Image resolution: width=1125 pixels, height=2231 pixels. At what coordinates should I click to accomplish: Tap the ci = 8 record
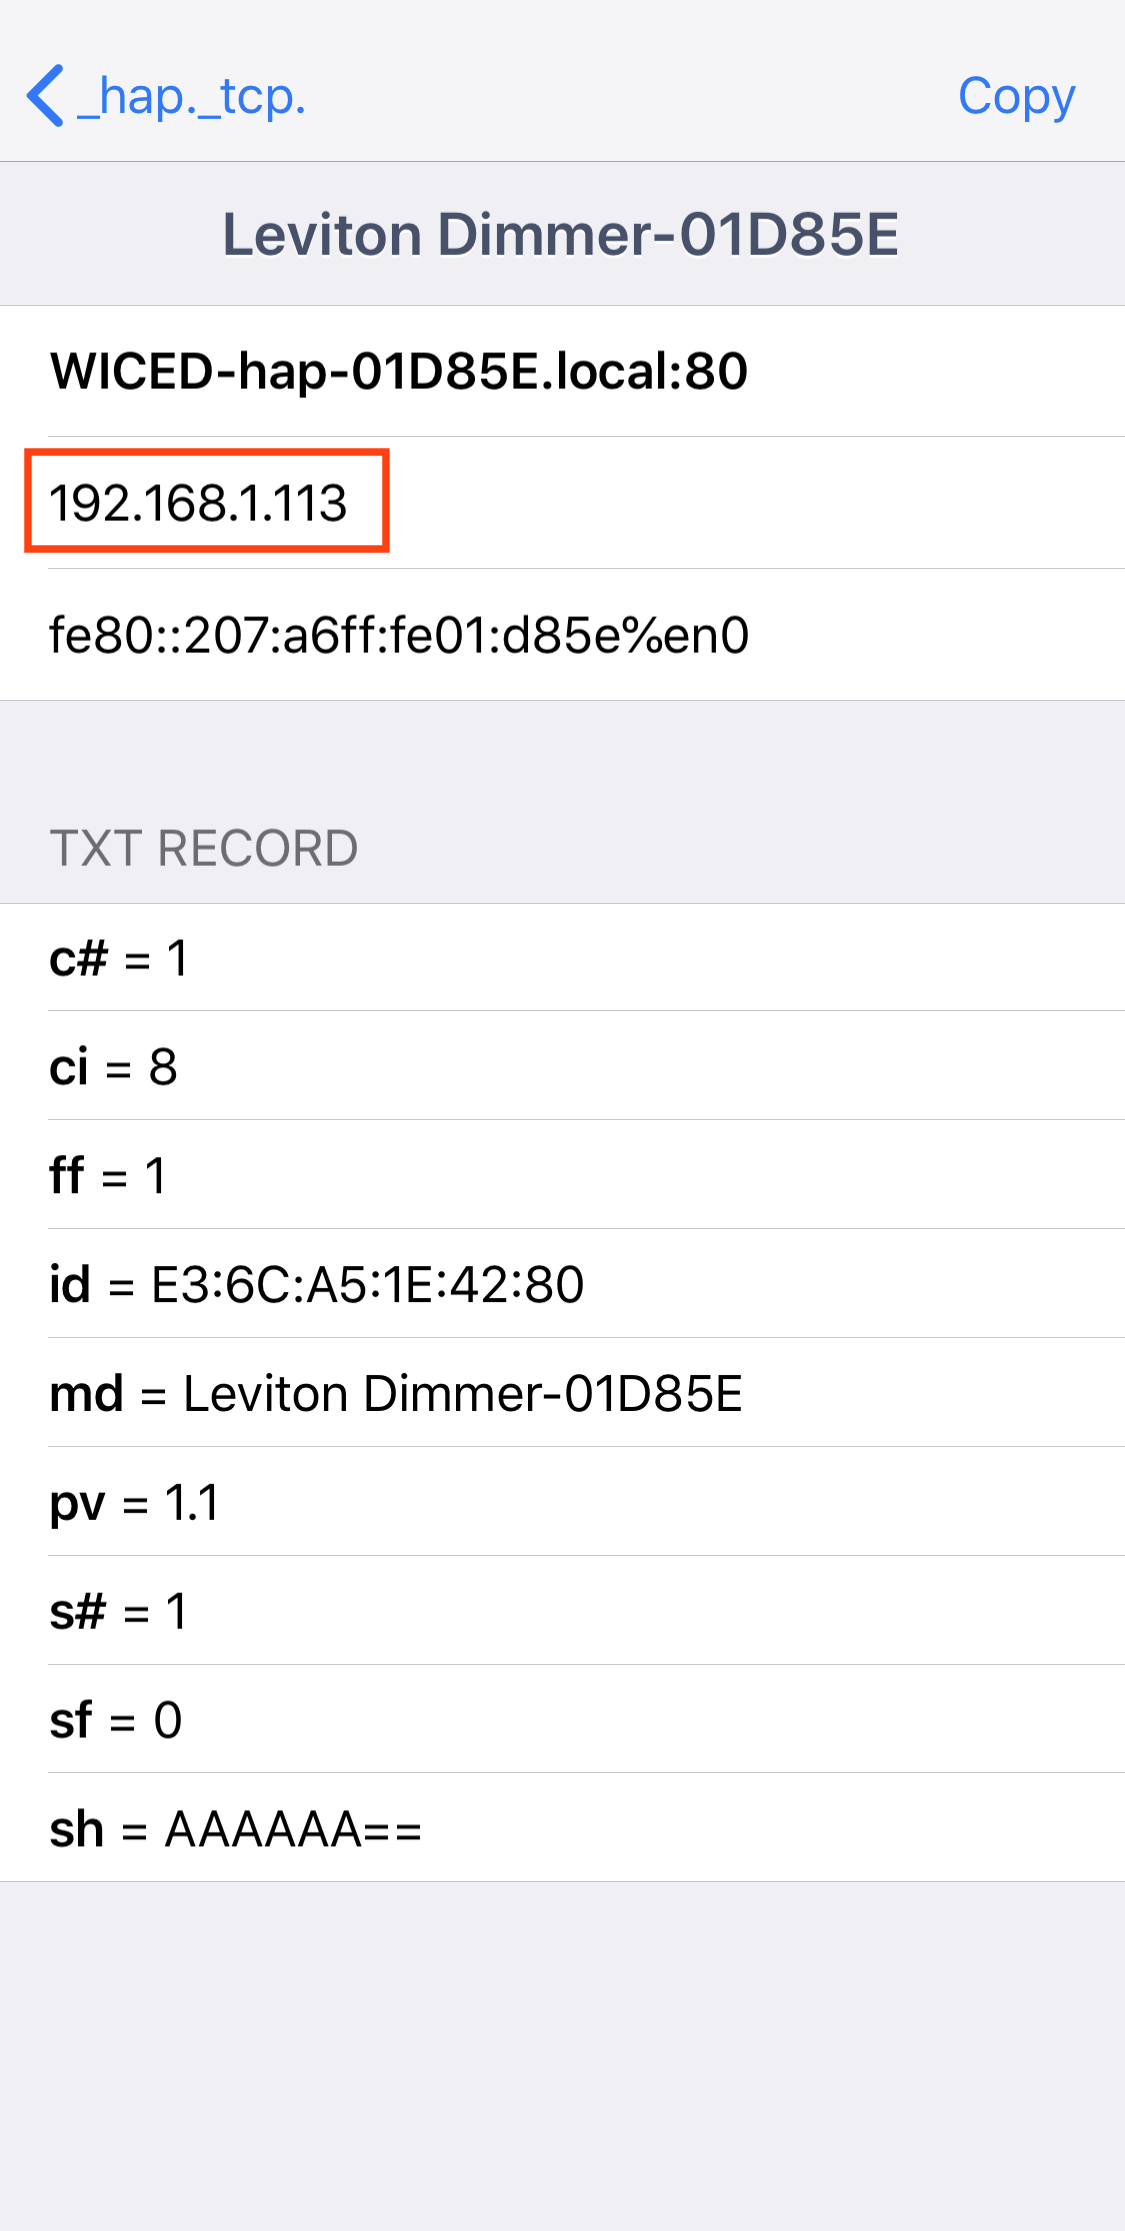coord(113,1066)
